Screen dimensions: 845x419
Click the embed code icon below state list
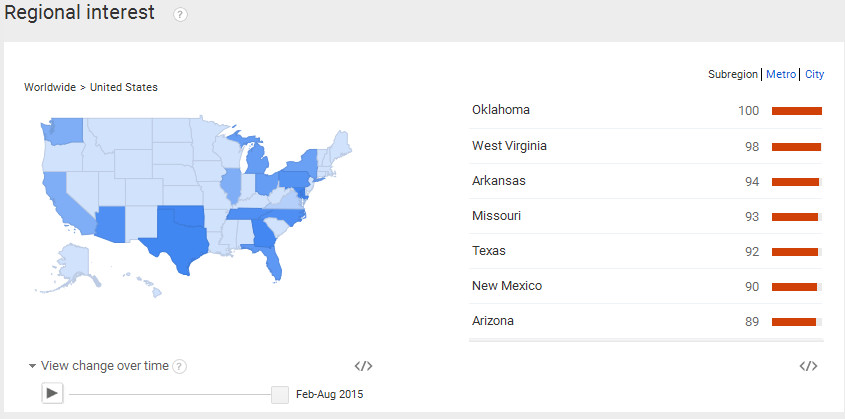pos(808,366)
